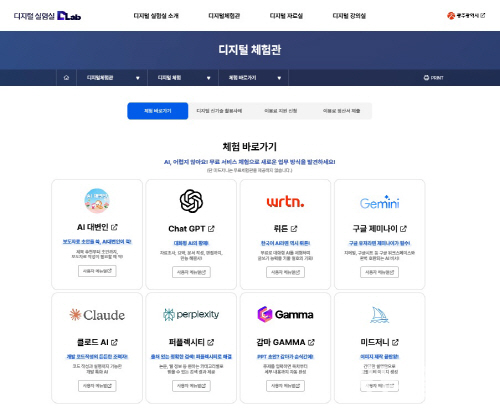Select the Midjourney sailboat icon
This screenshot has height=418, width=500.
(x=379, y=315)
